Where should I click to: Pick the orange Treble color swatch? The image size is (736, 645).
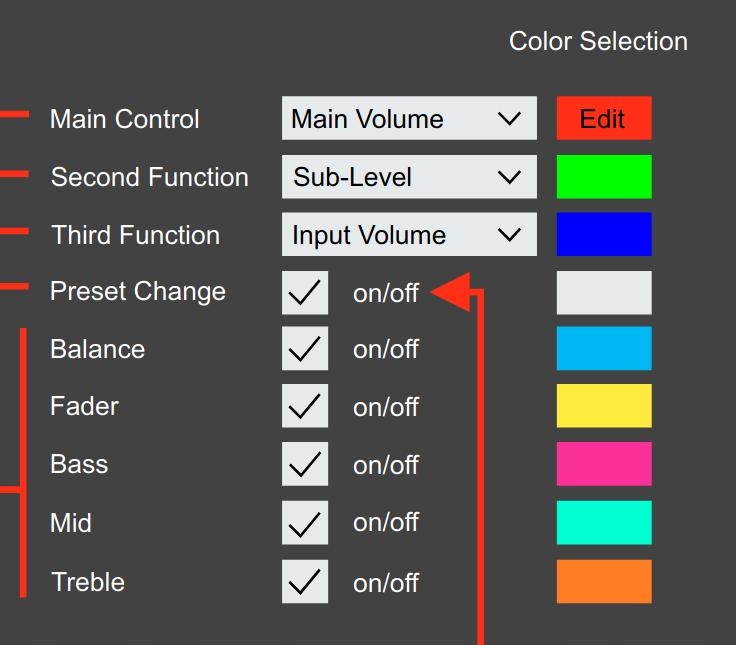pos(603,581)
